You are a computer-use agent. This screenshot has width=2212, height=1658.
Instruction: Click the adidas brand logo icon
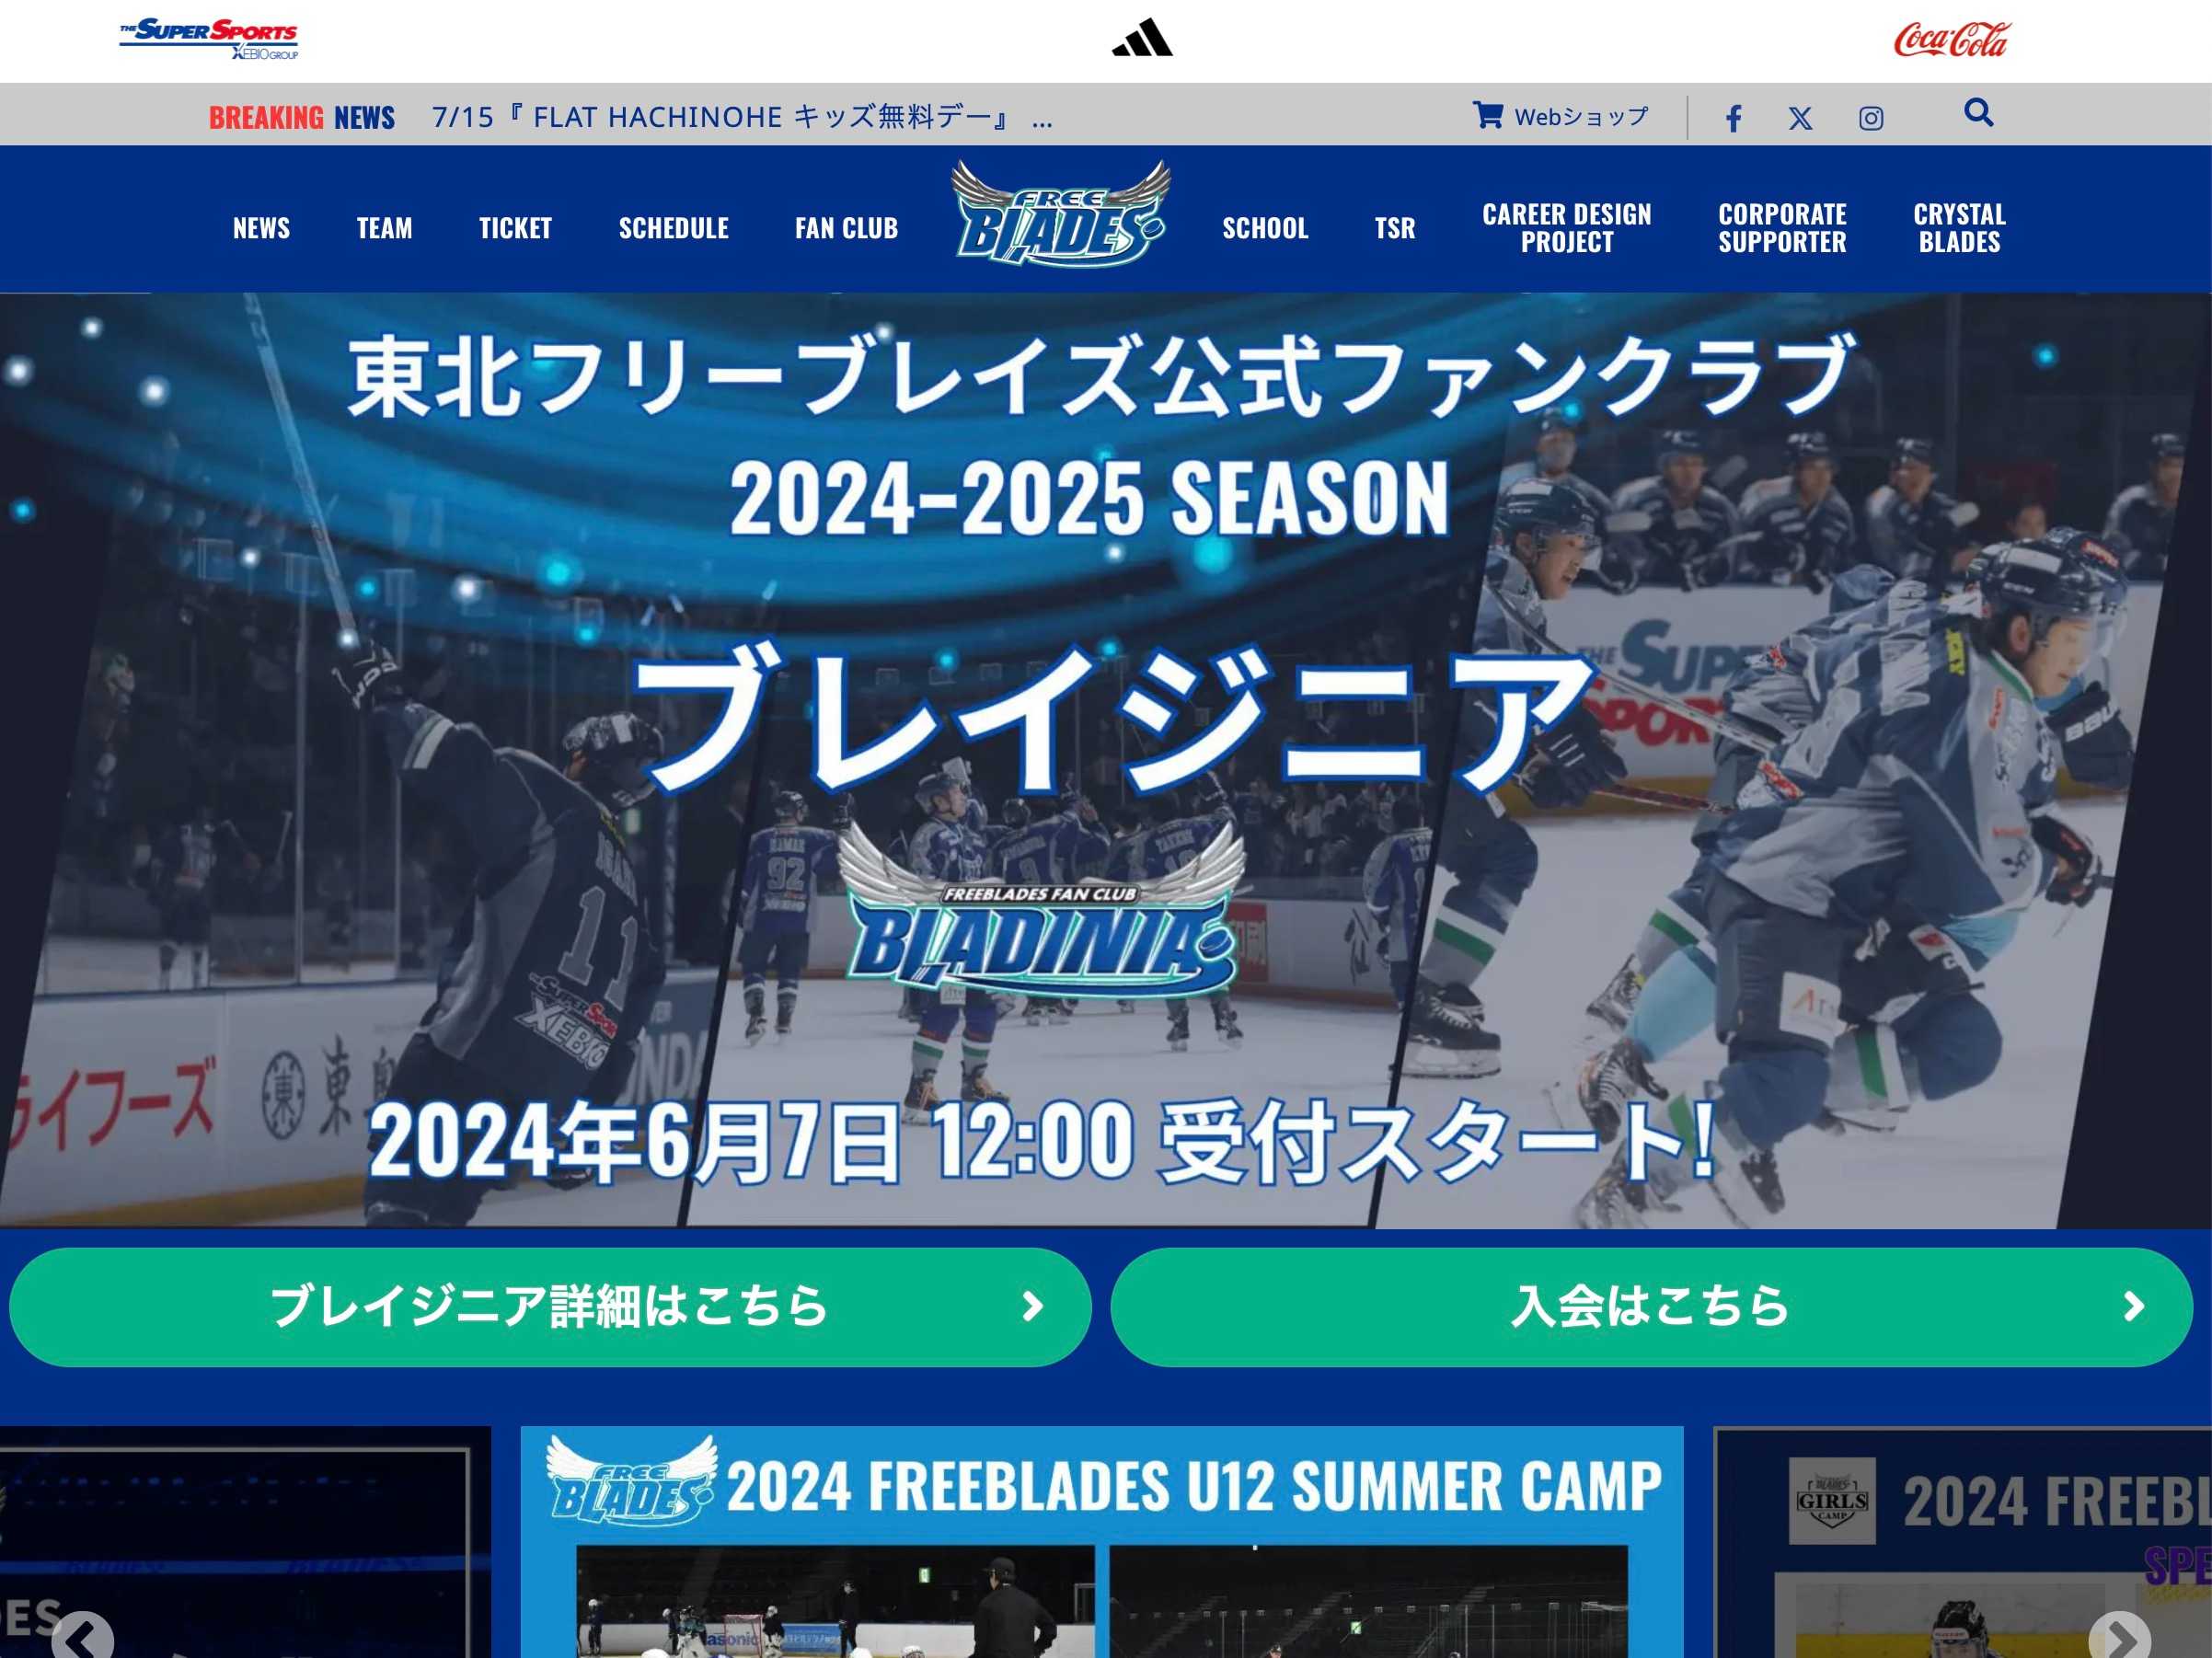point(1141,37)
